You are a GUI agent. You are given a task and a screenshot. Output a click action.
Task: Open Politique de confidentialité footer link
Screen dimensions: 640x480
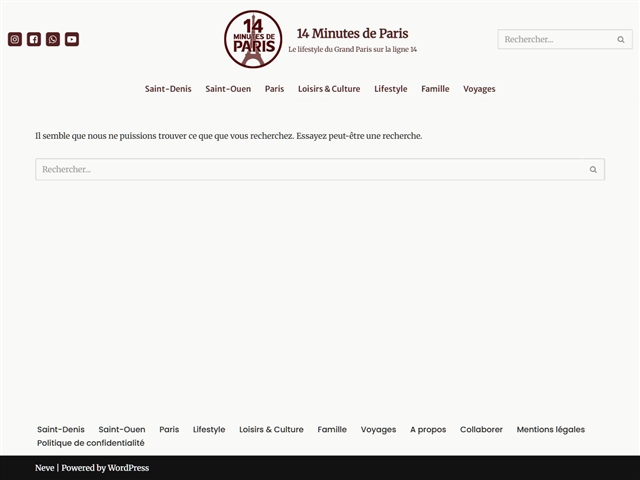[91, 443]
